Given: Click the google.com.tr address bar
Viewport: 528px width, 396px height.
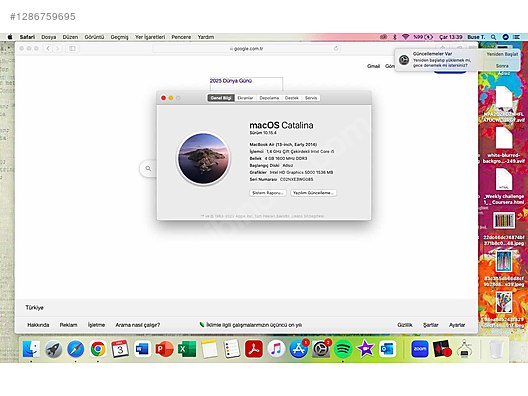Looking at the screenshot, I should [x=246, y=48].
